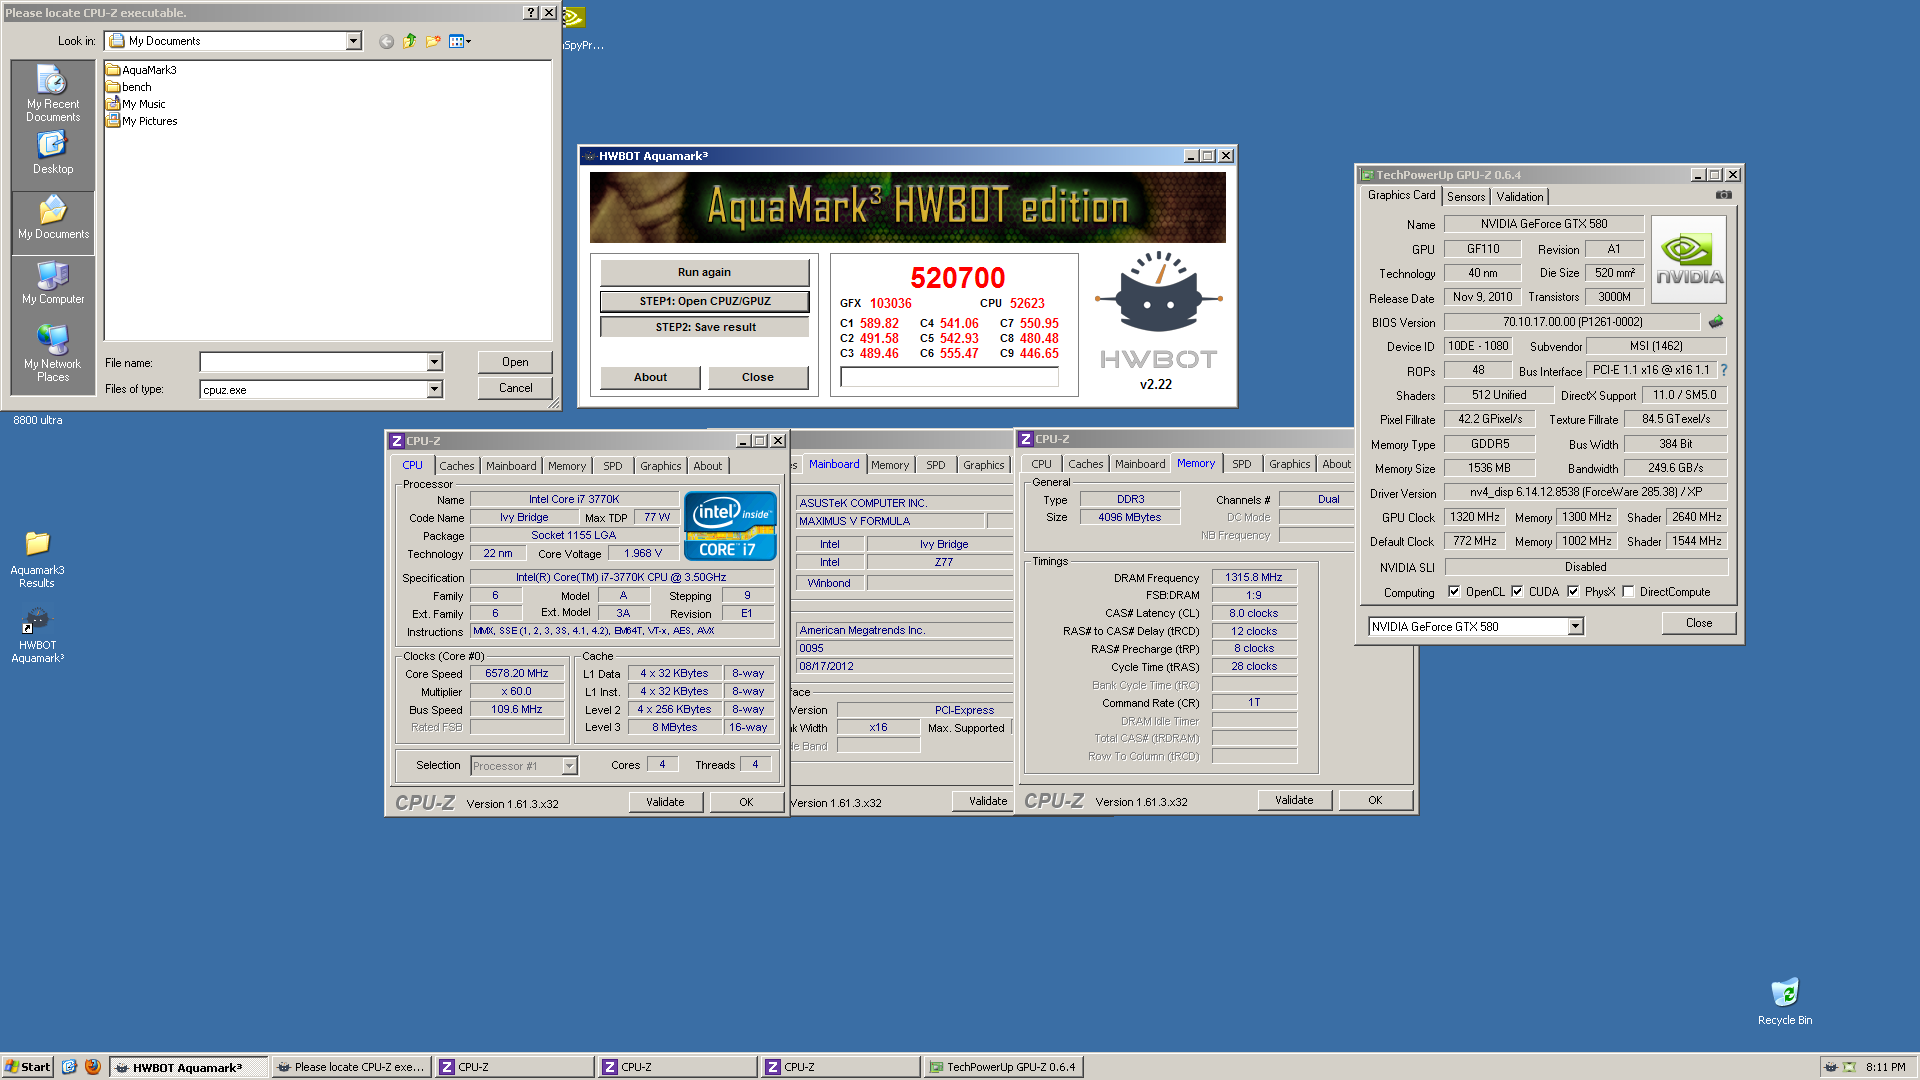Click BIOS save icon in GPU-Z

[x=1716, y=322]
